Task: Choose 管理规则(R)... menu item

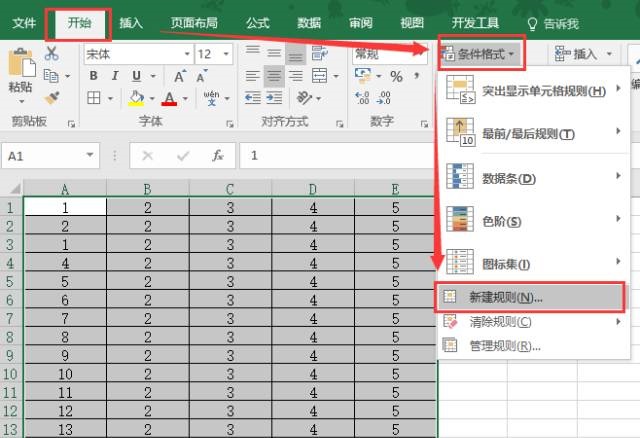Action: (x=533, y=346)
